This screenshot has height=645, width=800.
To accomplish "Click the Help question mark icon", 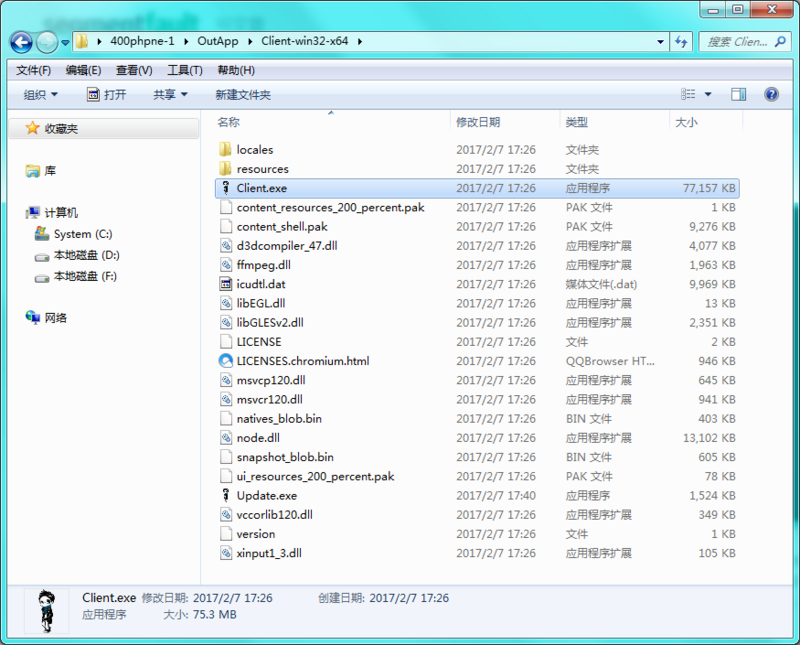I will pyautogui.click(x=770, y=93).
